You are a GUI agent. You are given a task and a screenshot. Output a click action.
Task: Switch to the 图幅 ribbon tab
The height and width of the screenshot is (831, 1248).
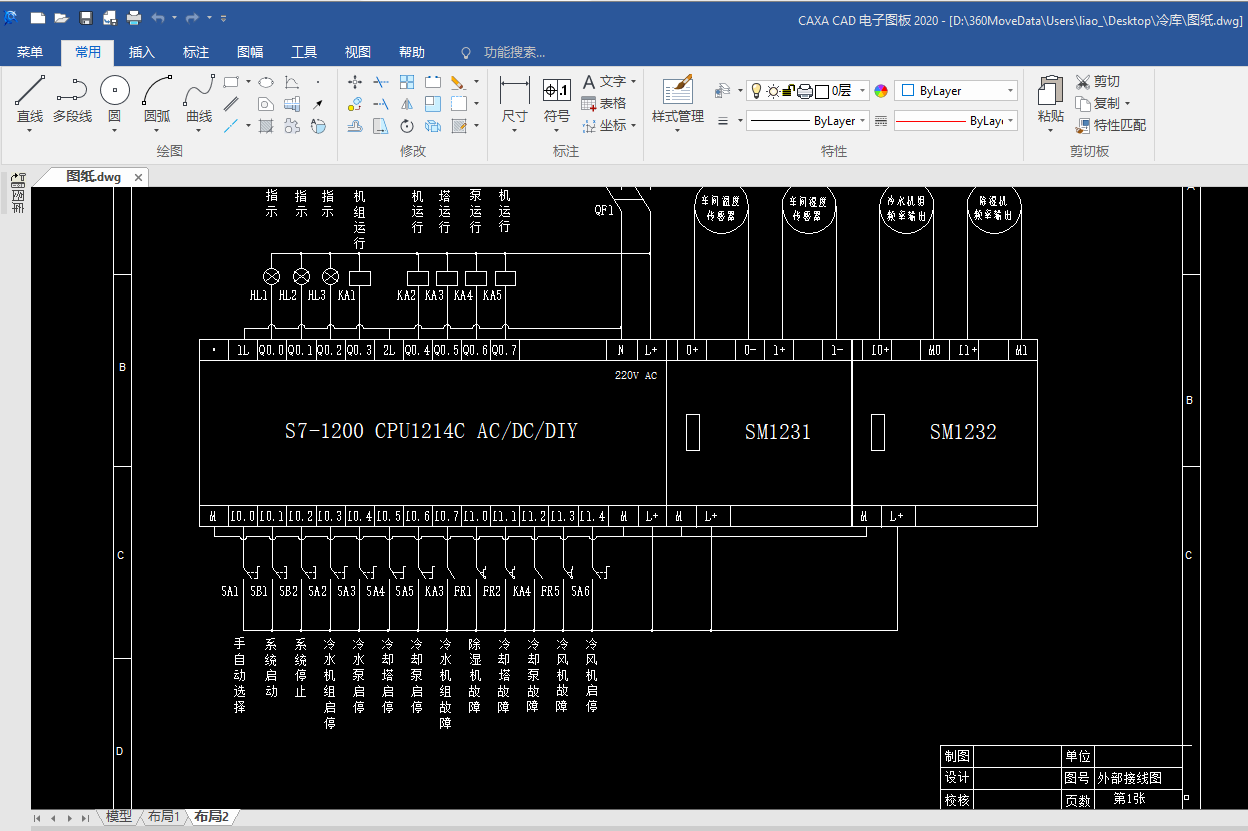coord(250,52)
